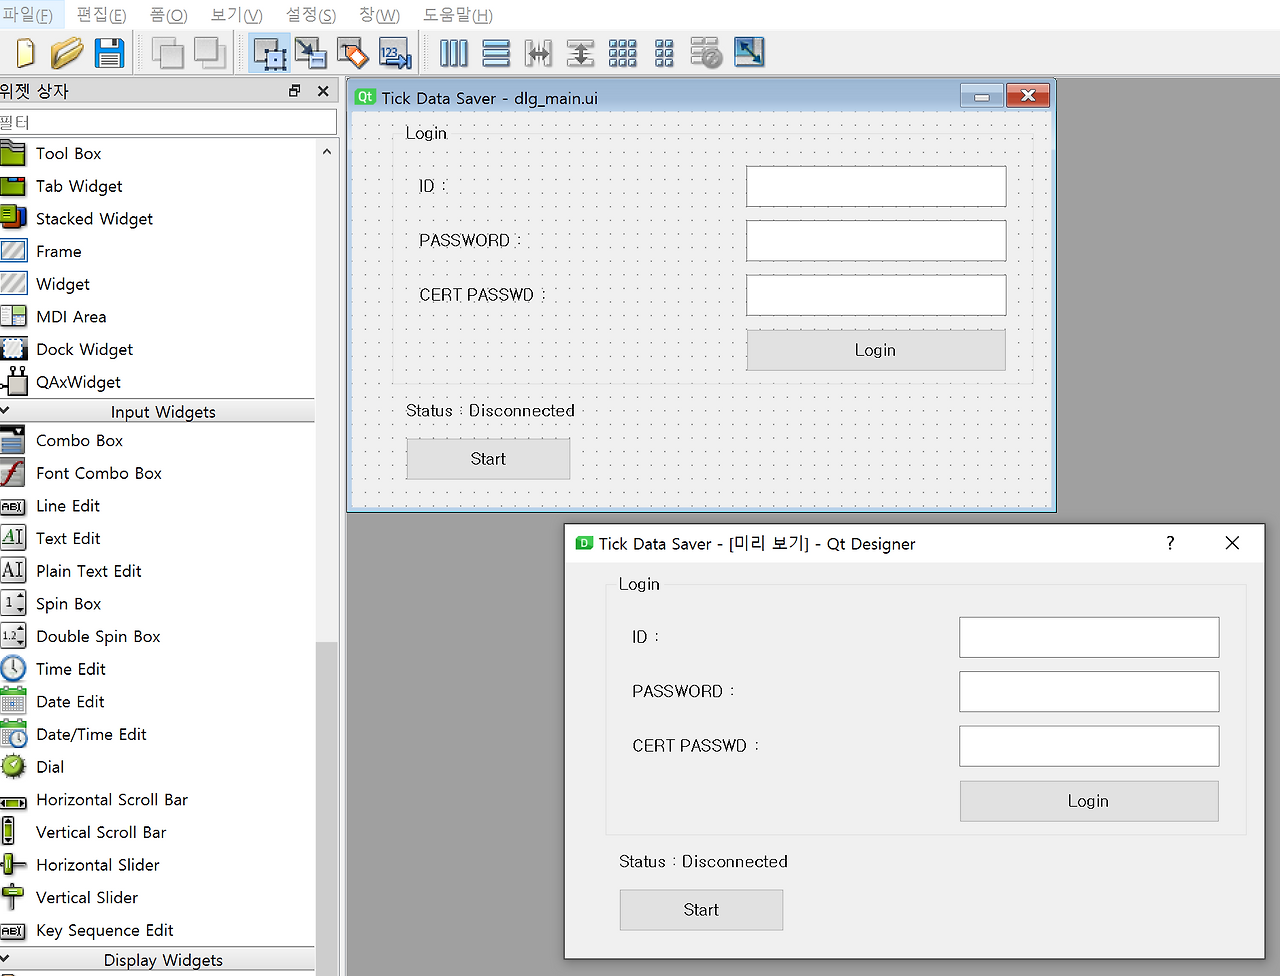The height and width of the screenshot is (976, 1280).
Task: Break the current layout
Action: pos(706,53)
